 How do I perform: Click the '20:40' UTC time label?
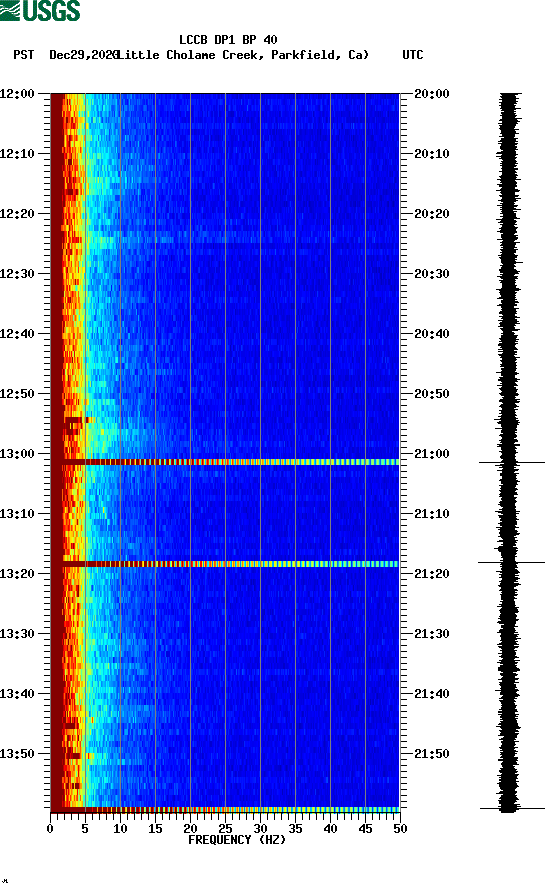pos(432,334)
